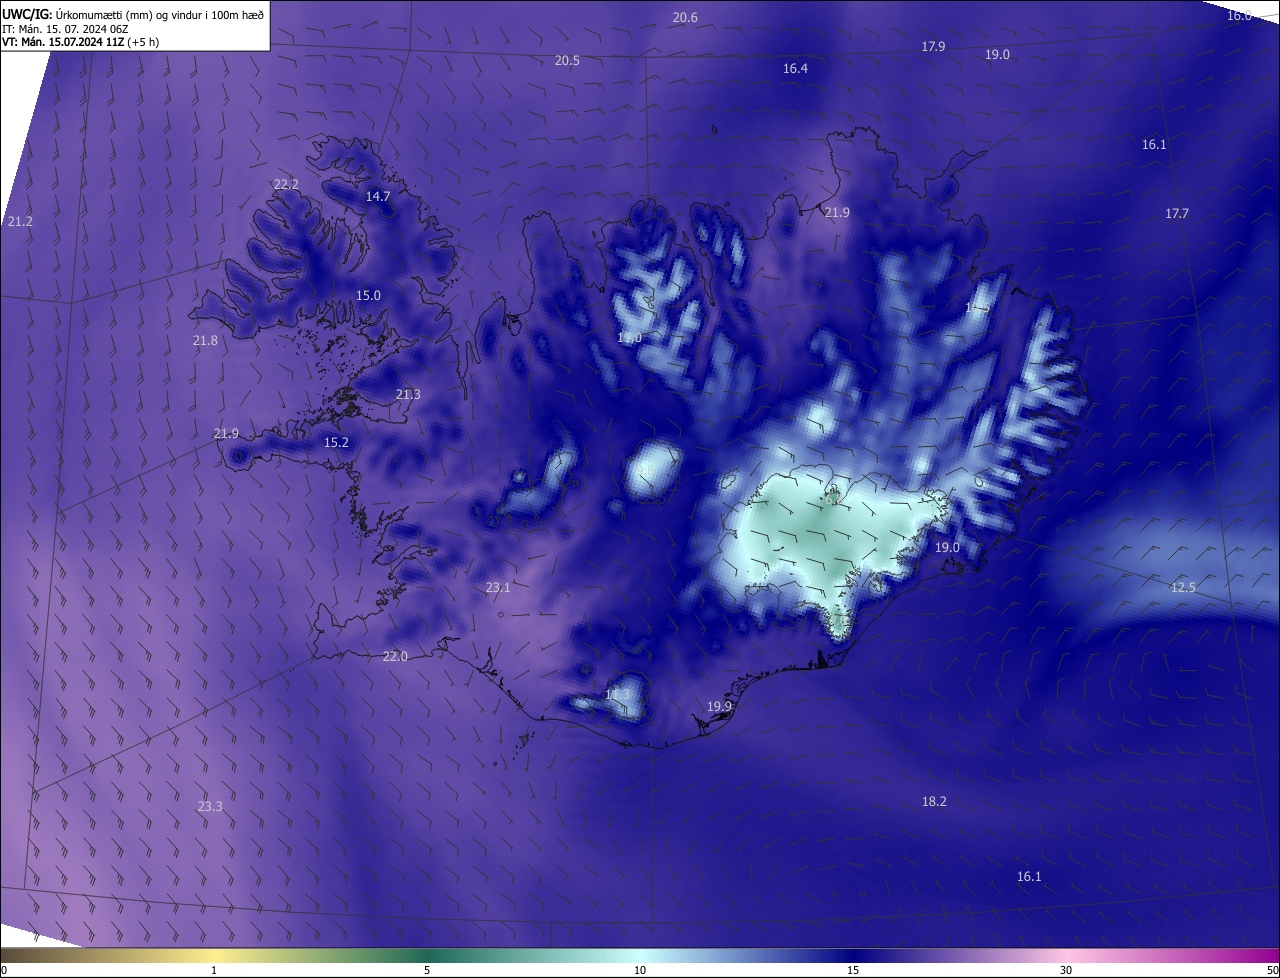The width and height of the screenshot is (1280, 978).
Task: Click the 16.1 value above 17.7
Action: [1154, 145]
